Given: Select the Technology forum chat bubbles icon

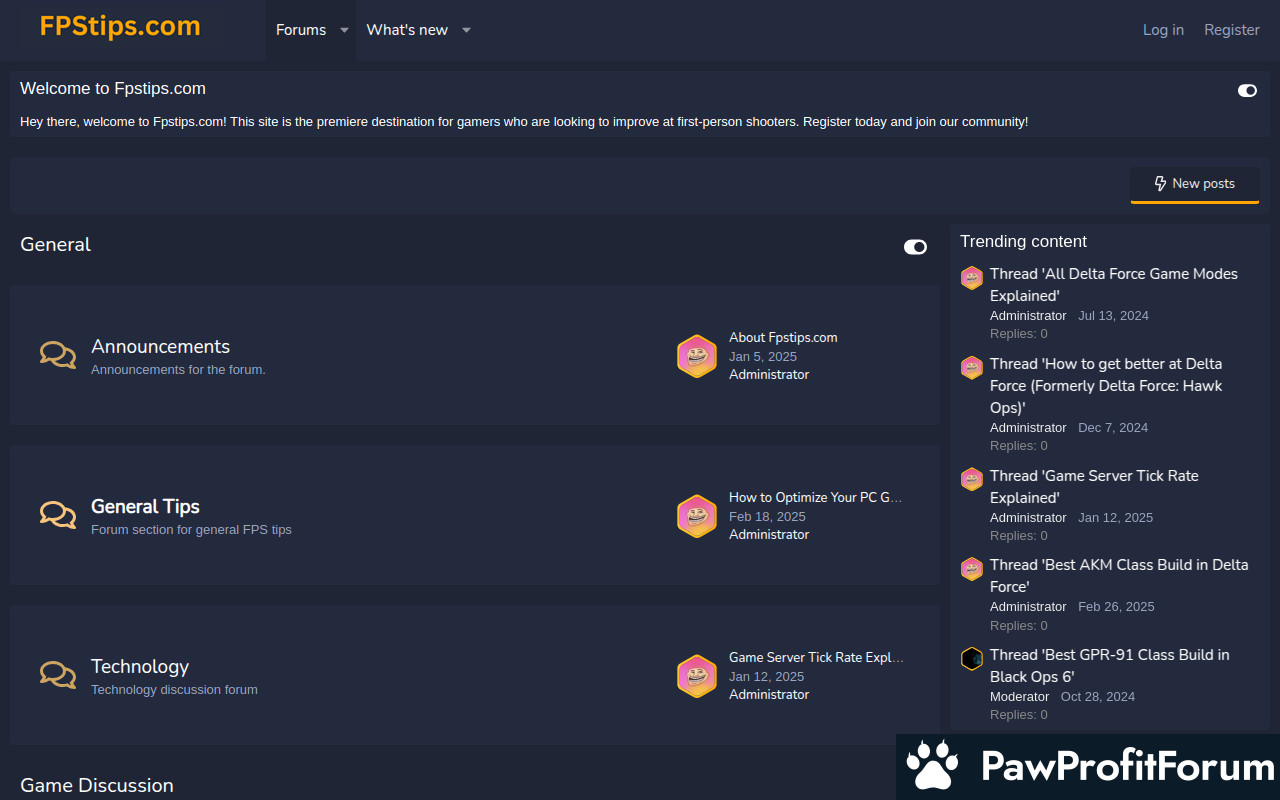Looking at the screenshot, I should (x=58, y=675).
